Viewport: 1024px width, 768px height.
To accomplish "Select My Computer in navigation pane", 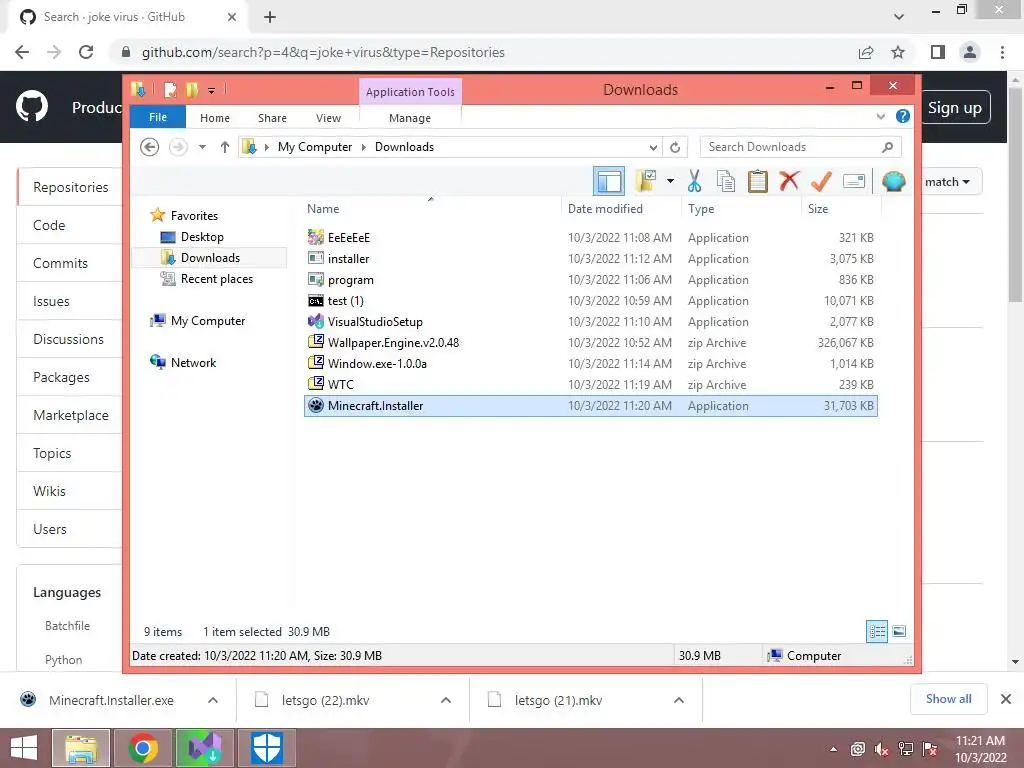I will click(x=208, y=321).
